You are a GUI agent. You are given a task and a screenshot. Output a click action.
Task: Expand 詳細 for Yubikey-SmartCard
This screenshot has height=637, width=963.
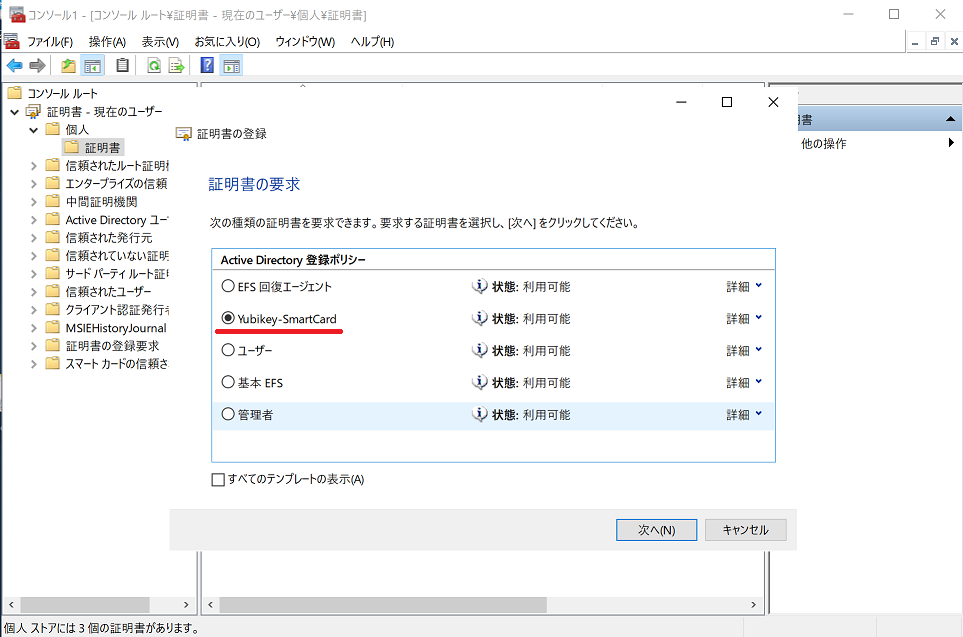(743, 319)
